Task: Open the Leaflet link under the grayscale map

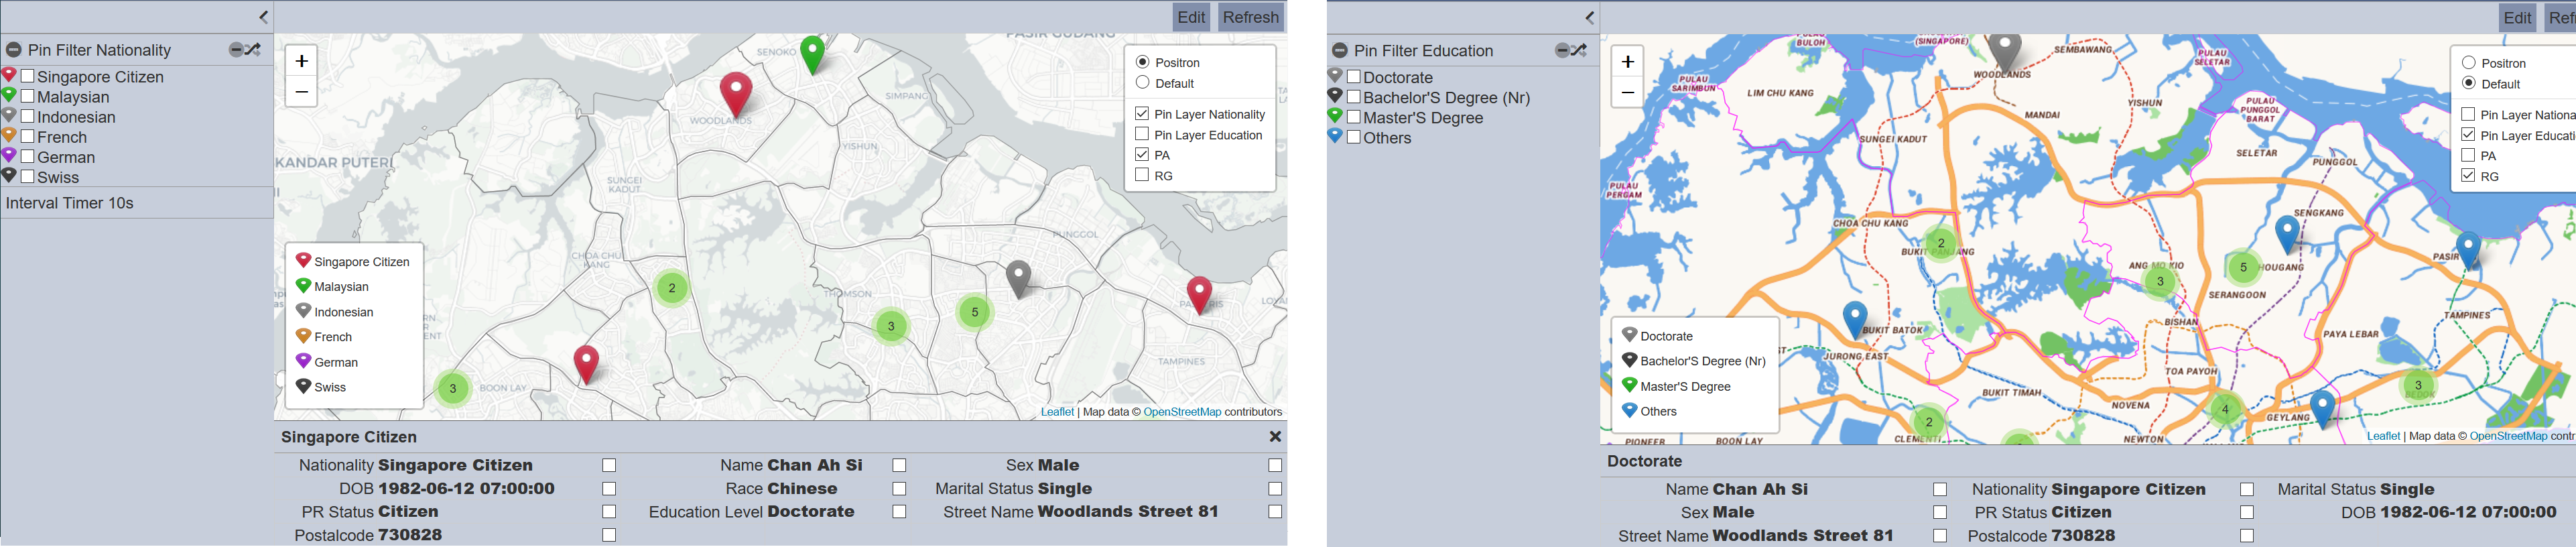Action: [x=1057, y=412]
